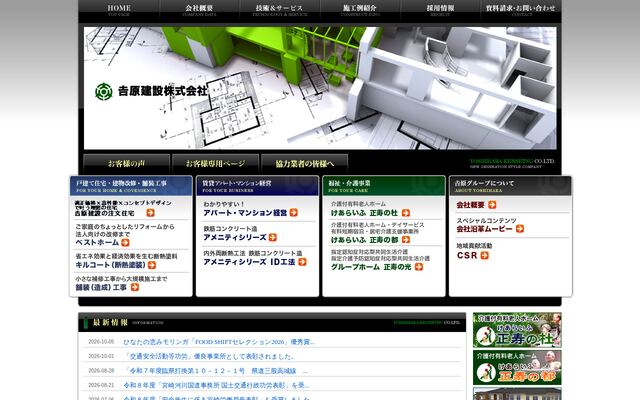Viewport: 640px width, 400px height.
Task: Click the 福祉・介護事業 panel header
Action: 384,186
